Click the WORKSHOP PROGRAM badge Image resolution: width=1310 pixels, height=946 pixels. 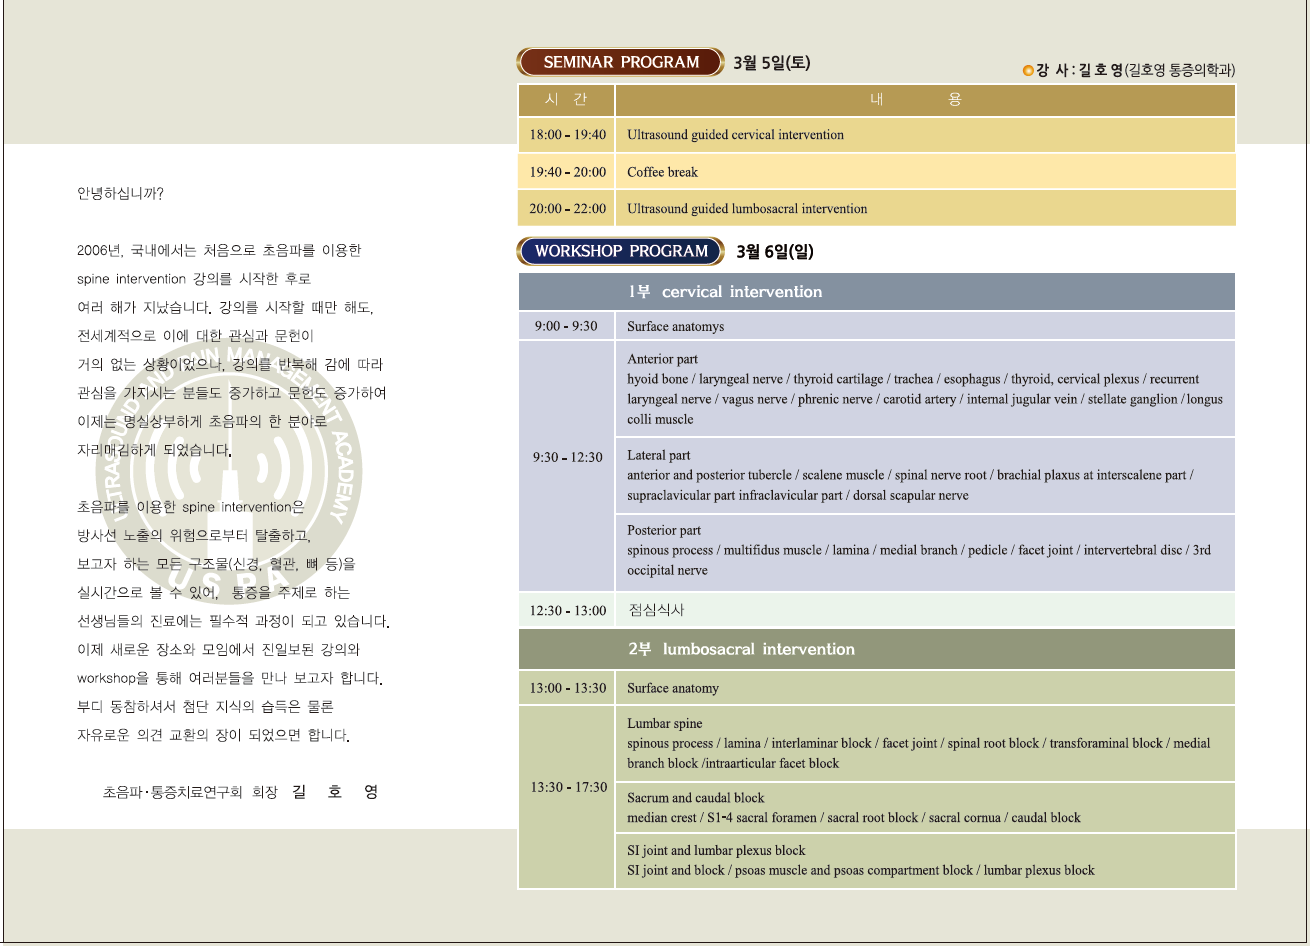[620, 251]
